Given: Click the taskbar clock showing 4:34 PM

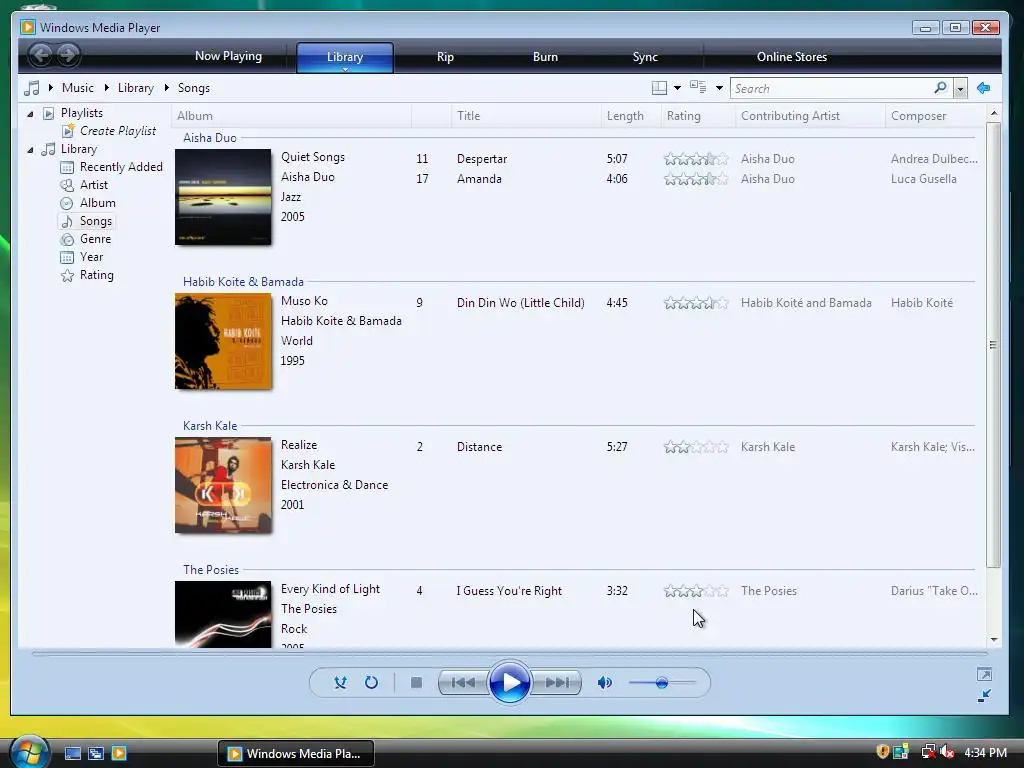Looking at the screenshot, I should 985,753.
